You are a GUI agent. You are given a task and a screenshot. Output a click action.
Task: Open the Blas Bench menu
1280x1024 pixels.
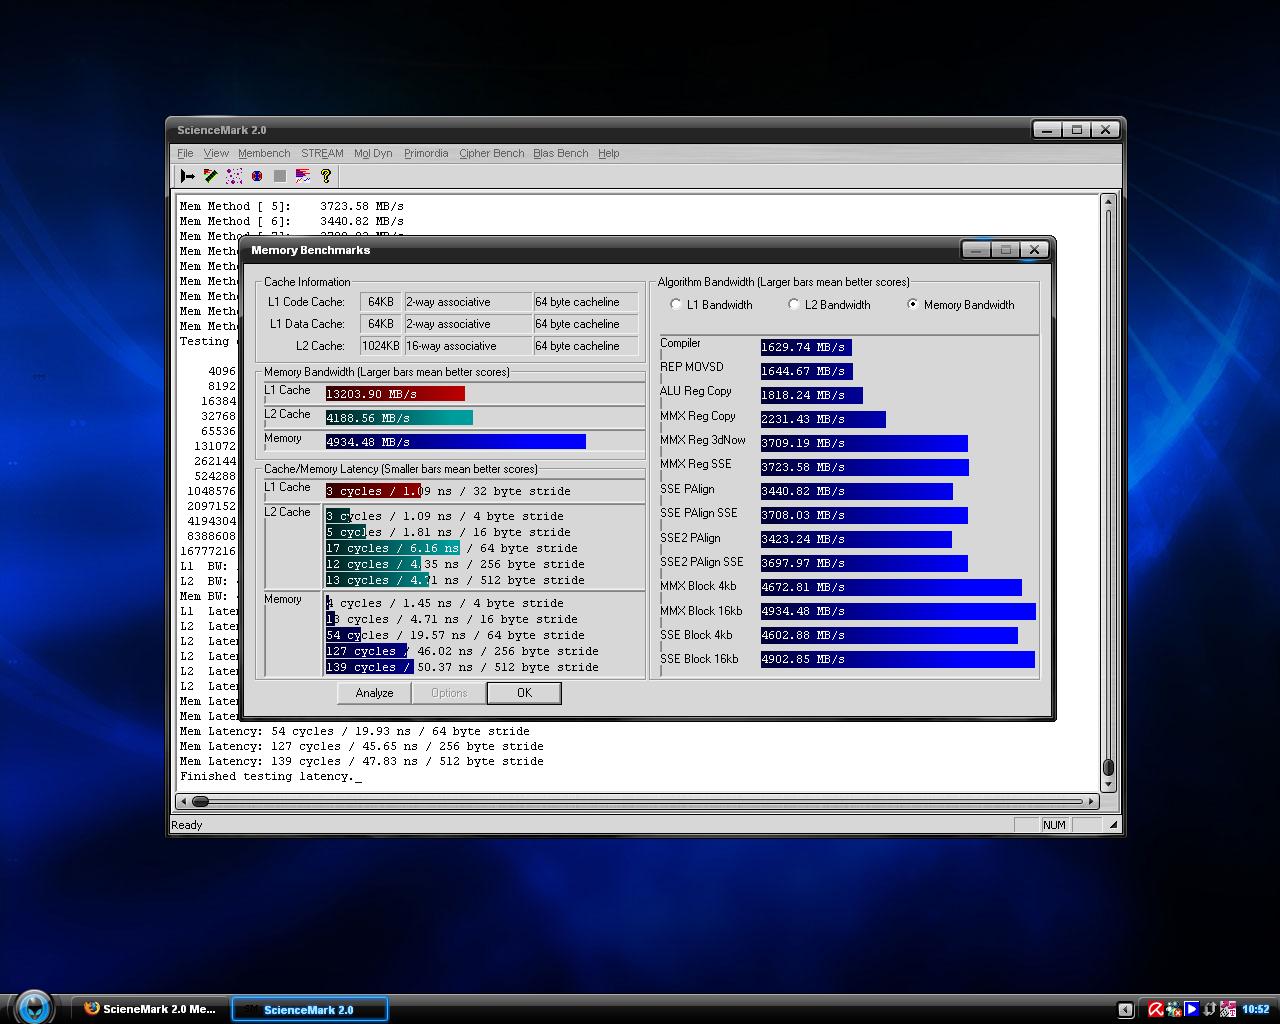click(x=560, y=153)
